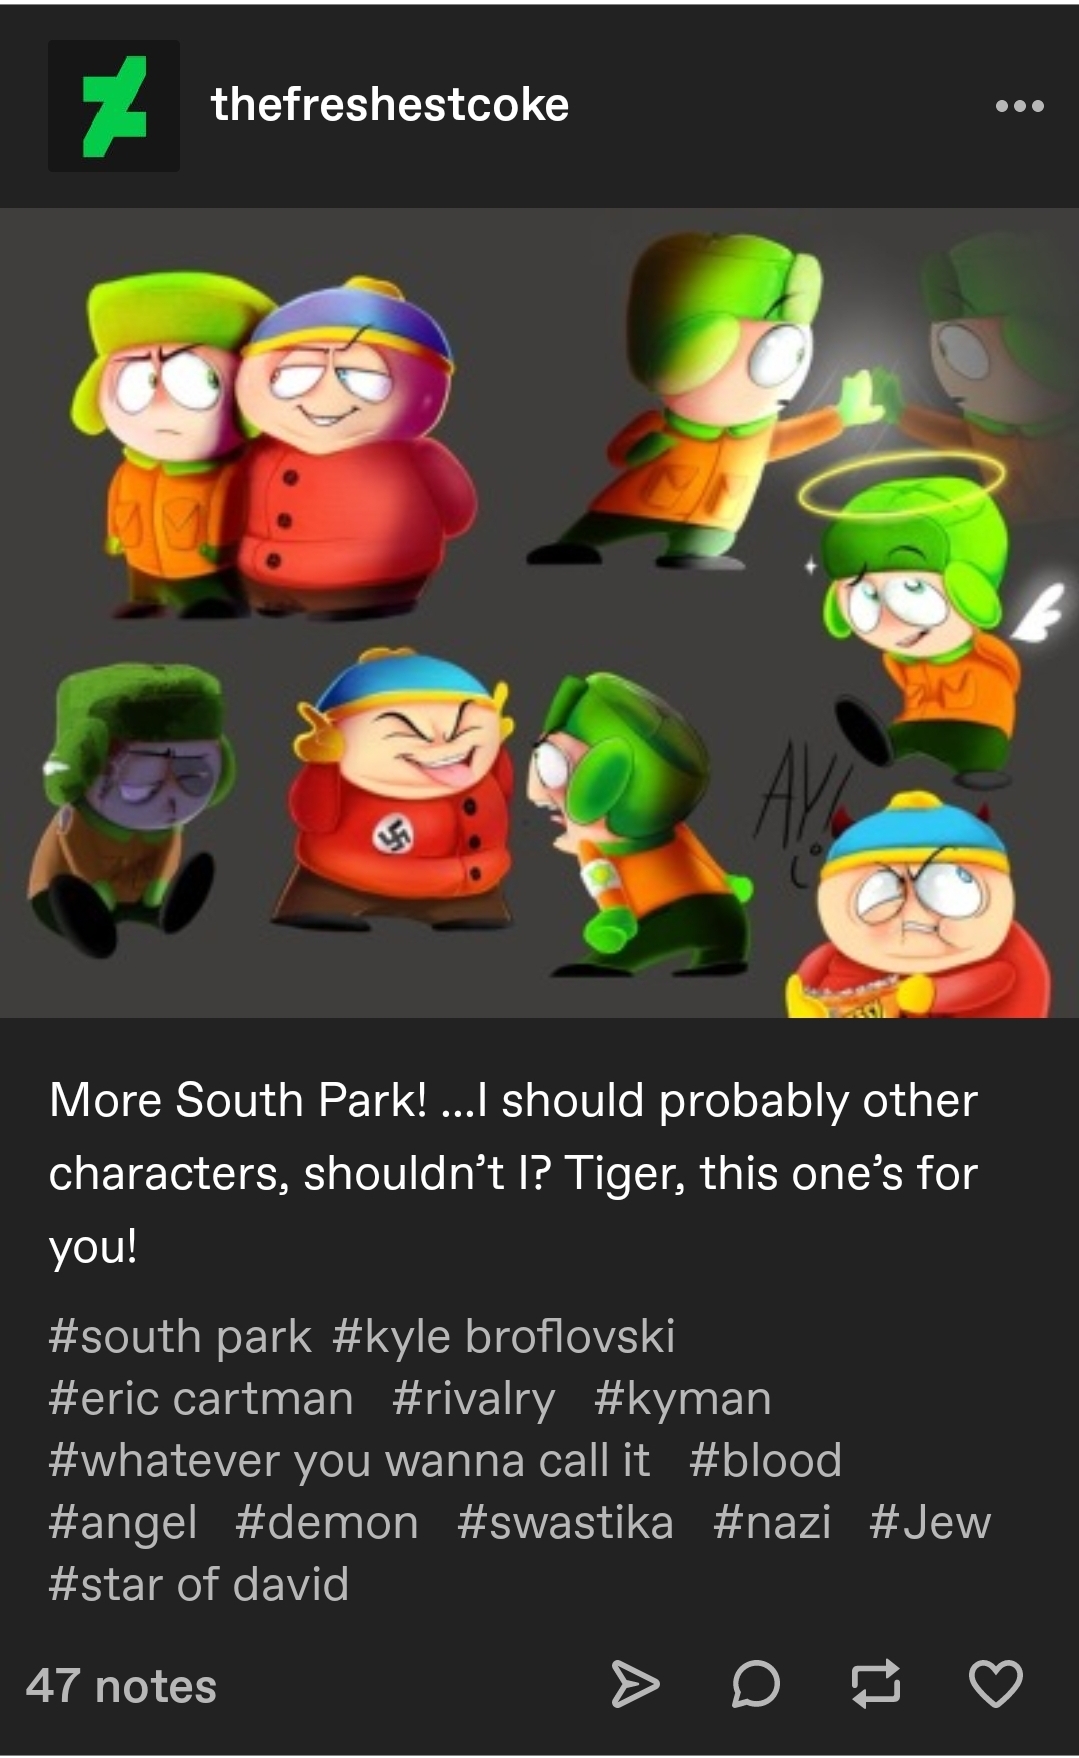The height and width of the screenshot is (1758, 1079).
Task: Open the three-dot post options menu
Action: tap(1019, 106)
